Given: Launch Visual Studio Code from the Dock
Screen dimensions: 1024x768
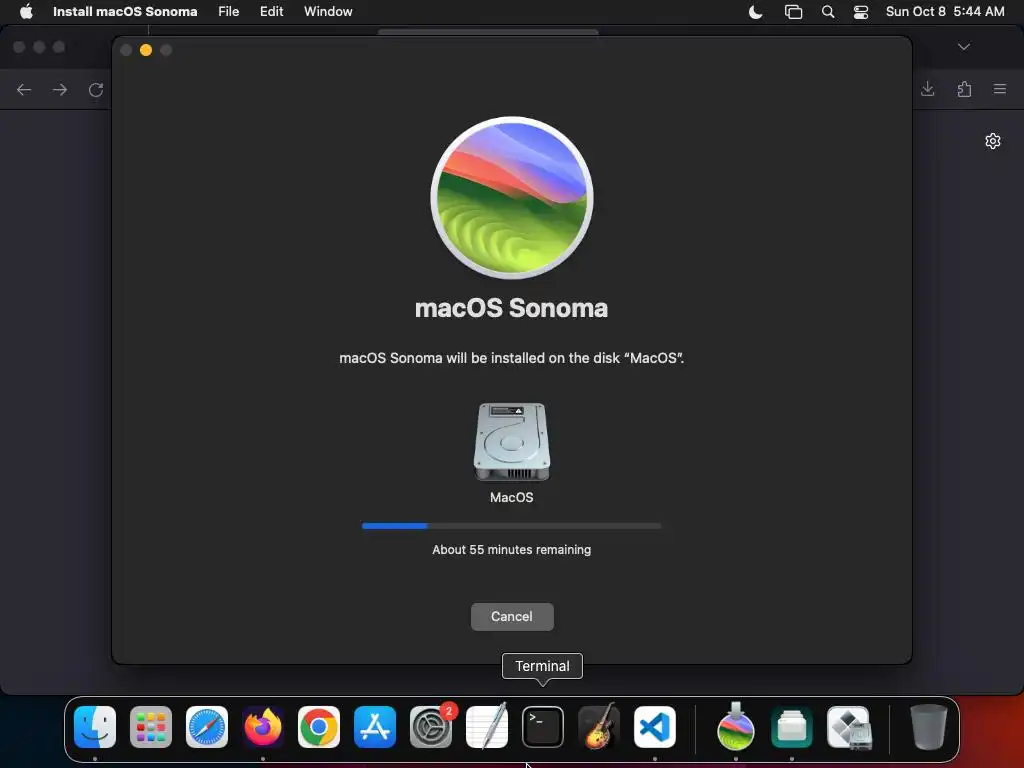Looking at the screenshot, I should click(x=655, y=727).
